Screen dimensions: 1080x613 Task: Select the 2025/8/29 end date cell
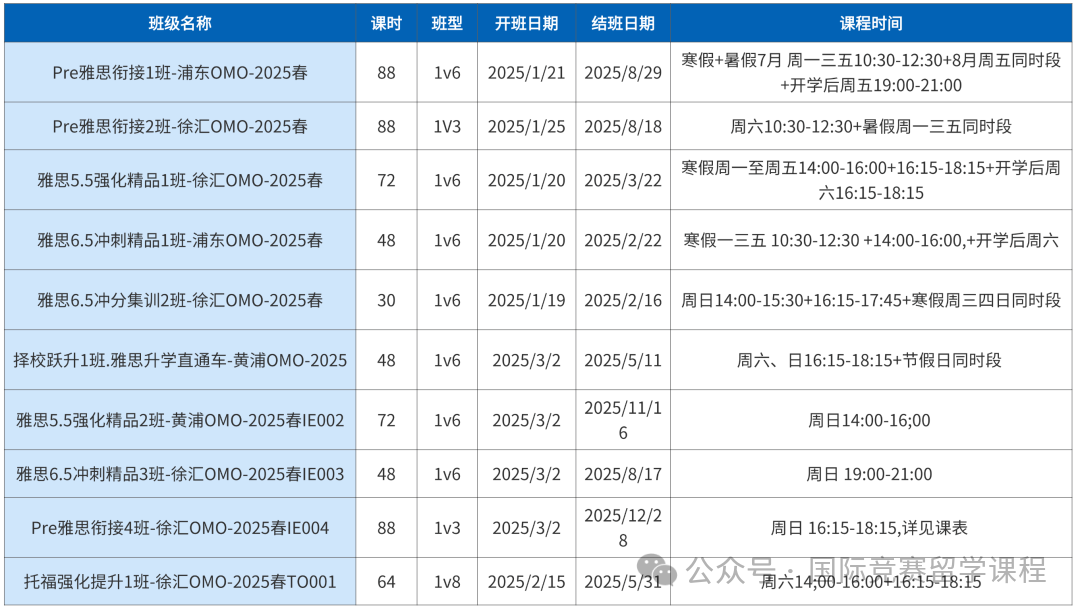point(623,73)
